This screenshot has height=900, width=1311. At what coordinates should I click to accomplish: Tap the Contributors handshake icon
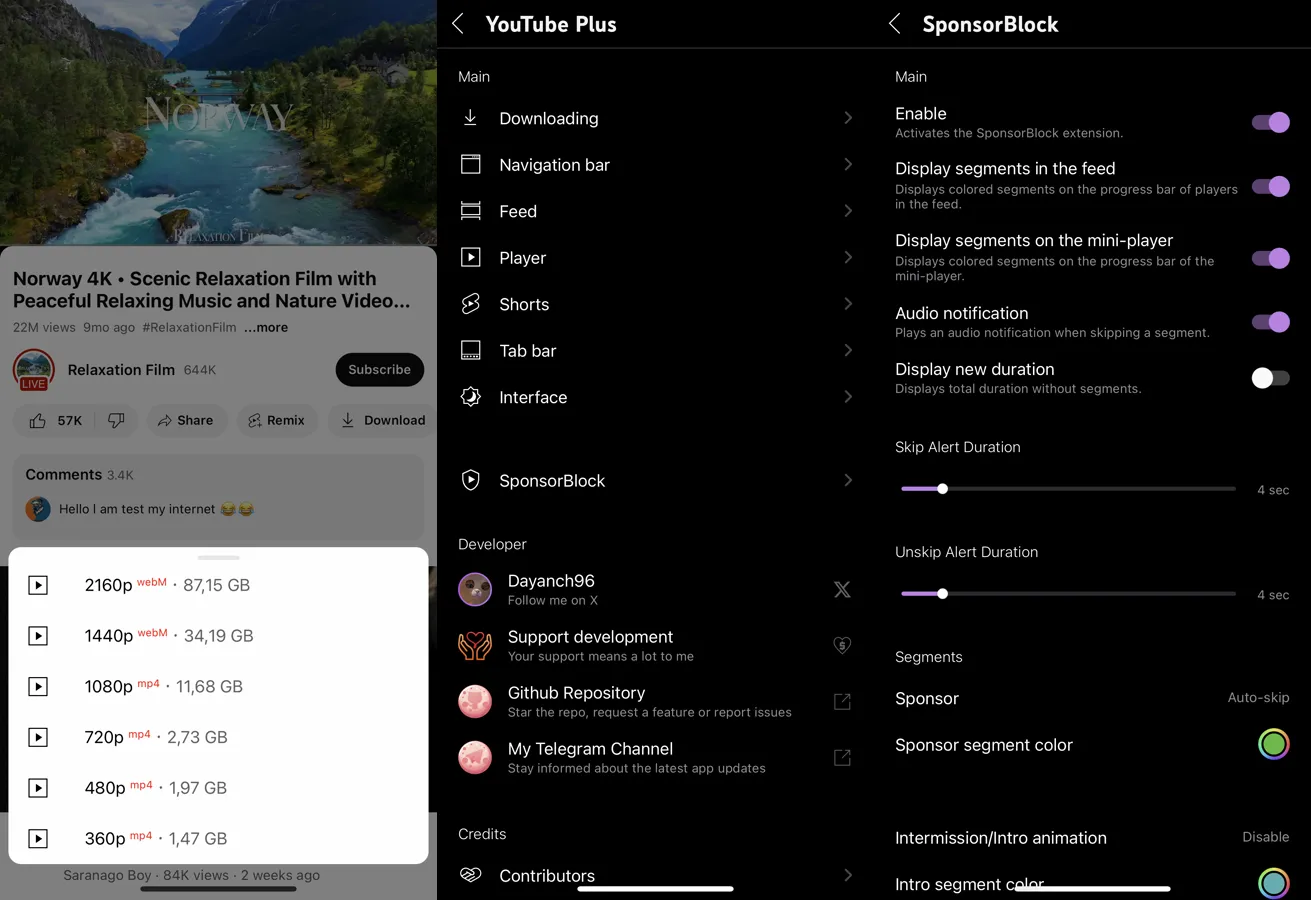470,875
